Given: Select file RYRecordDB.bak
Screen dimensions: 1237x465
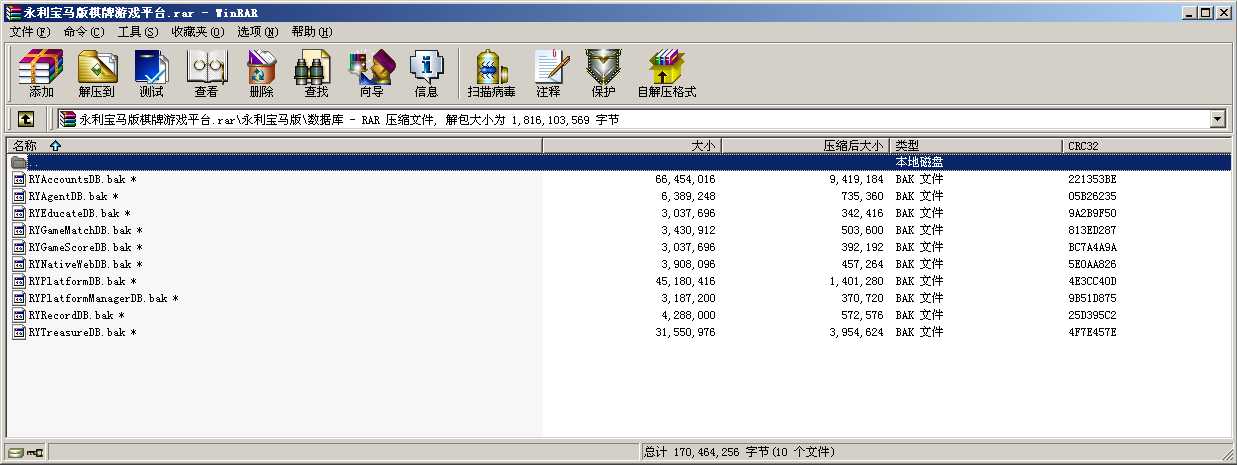Looking at the screenshot, I should pyautogui.click(x=76, y=315).
